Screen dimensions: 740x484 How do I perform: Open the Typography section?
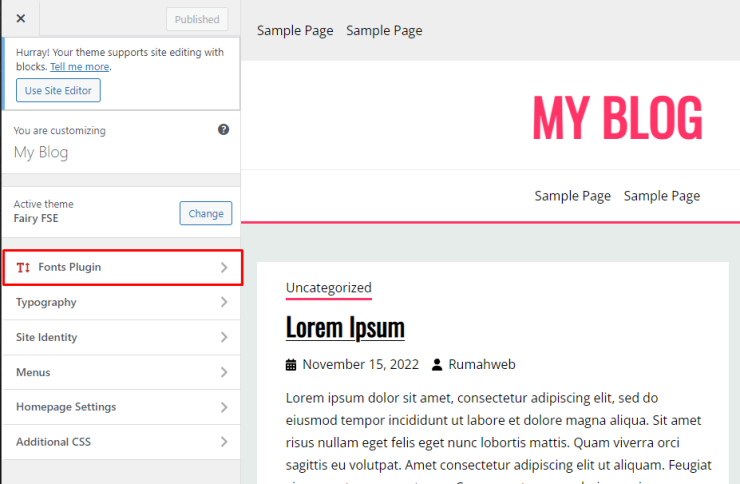[x=121, y=302]
